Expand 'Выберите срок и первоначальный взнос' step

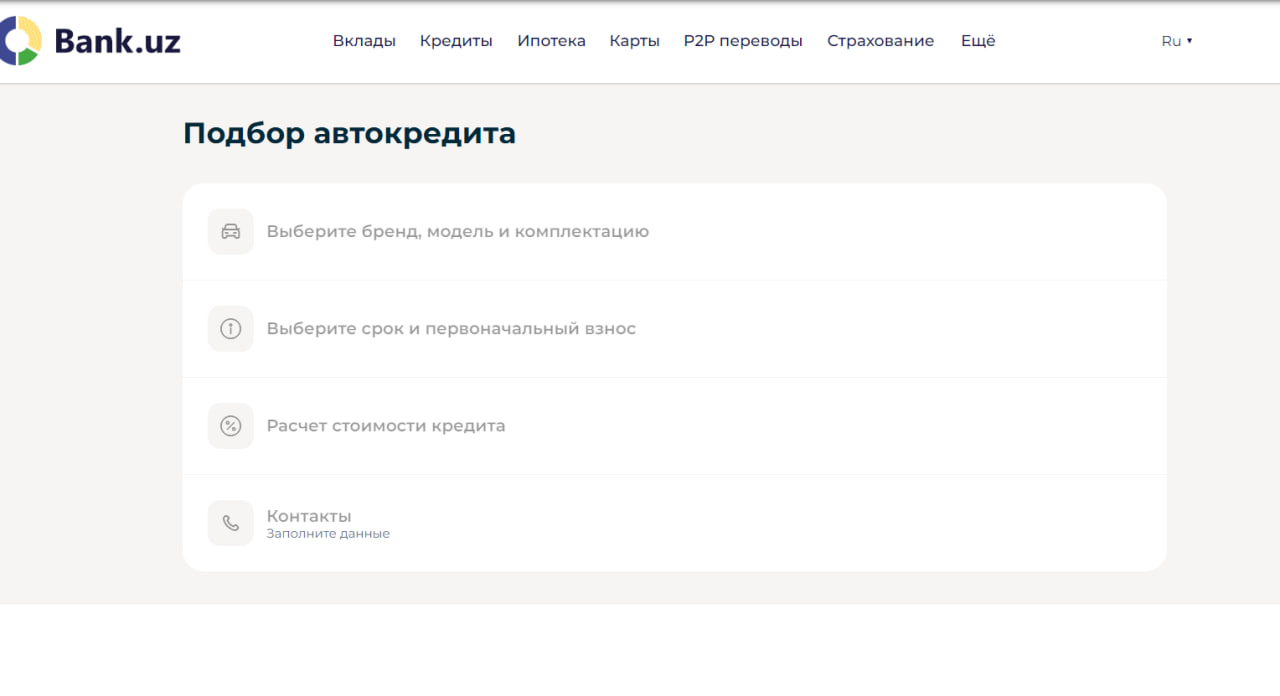(675, 329)
